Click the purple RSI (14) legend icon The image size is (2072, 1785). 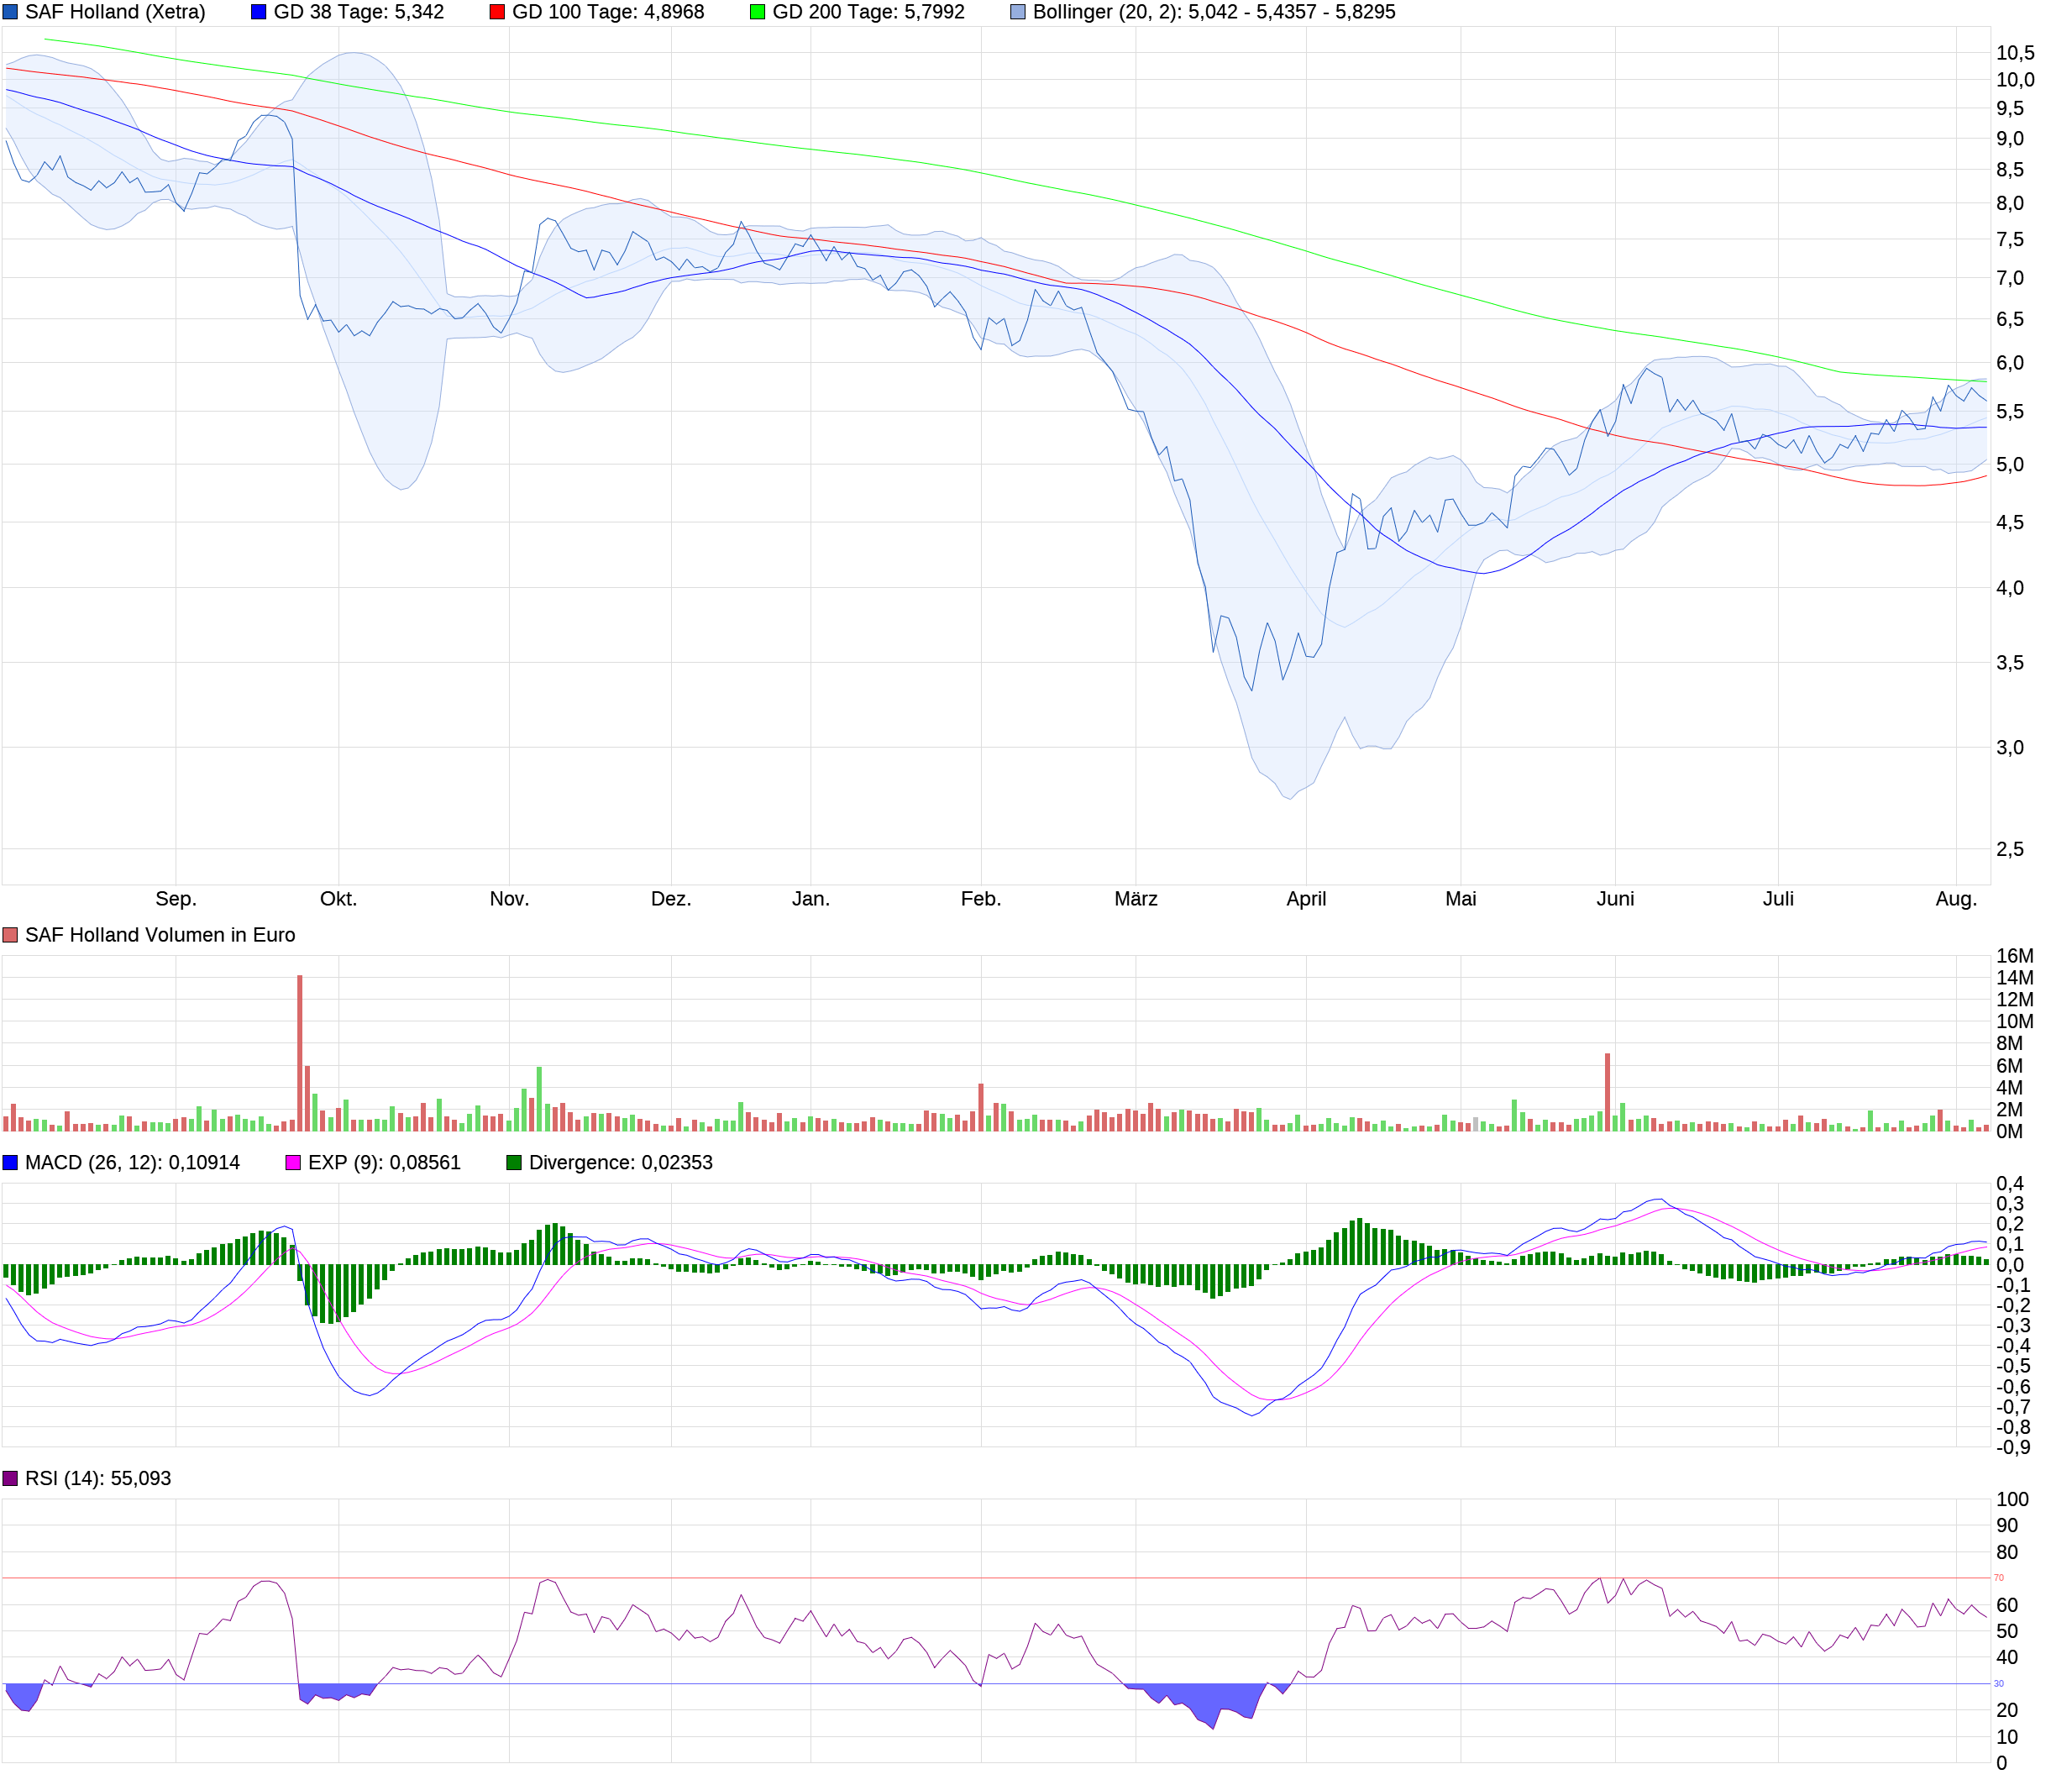(x=10, y=1477)
